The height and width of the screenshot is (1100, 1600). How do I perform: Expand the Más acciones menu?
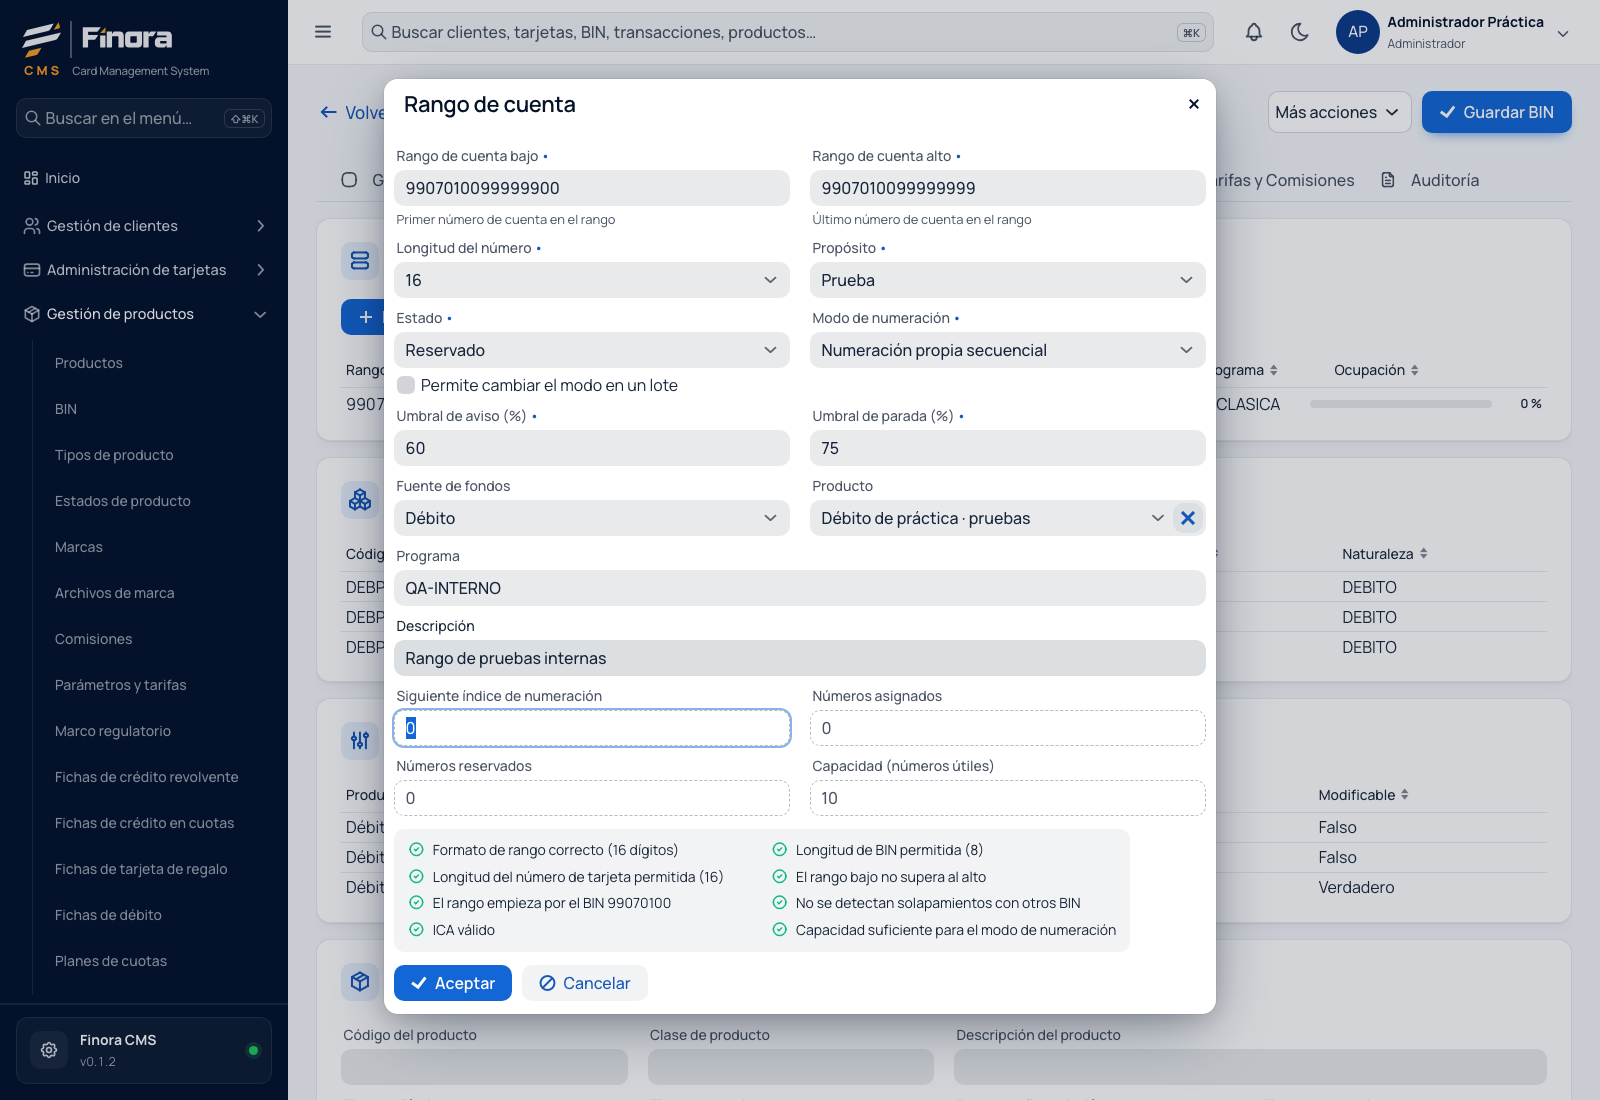1340,112
